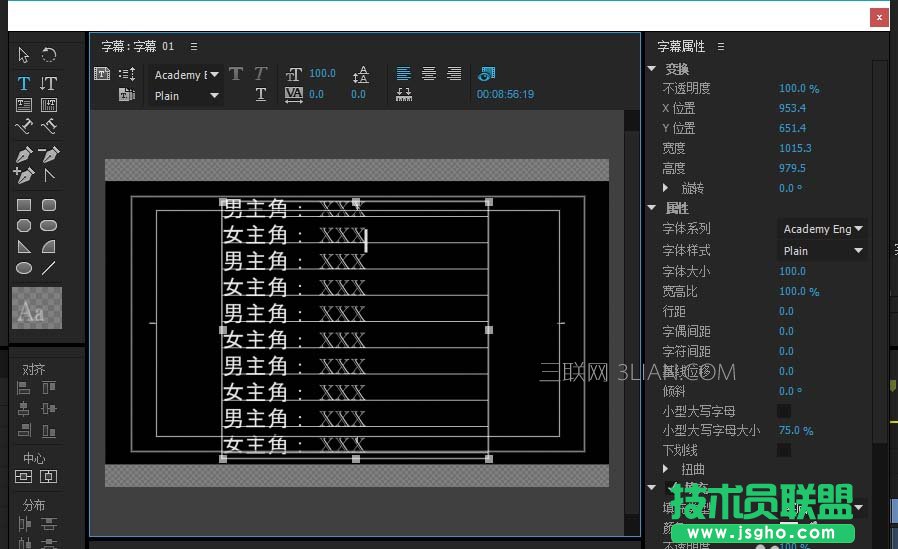Center-align text in toolbar
The height and width of the screenshot is (549, 898).
point(429,74)
